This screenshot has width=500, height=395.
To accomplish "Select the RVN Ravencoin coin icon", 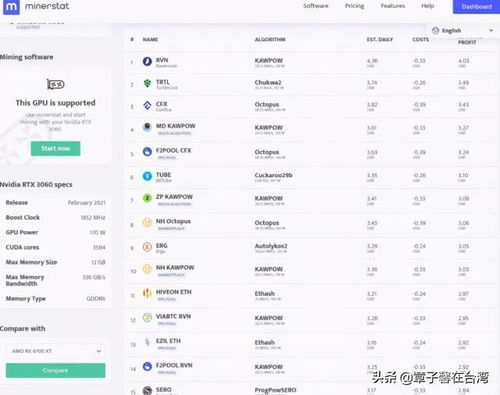I will pyautogui.click(x=147, y=61).
